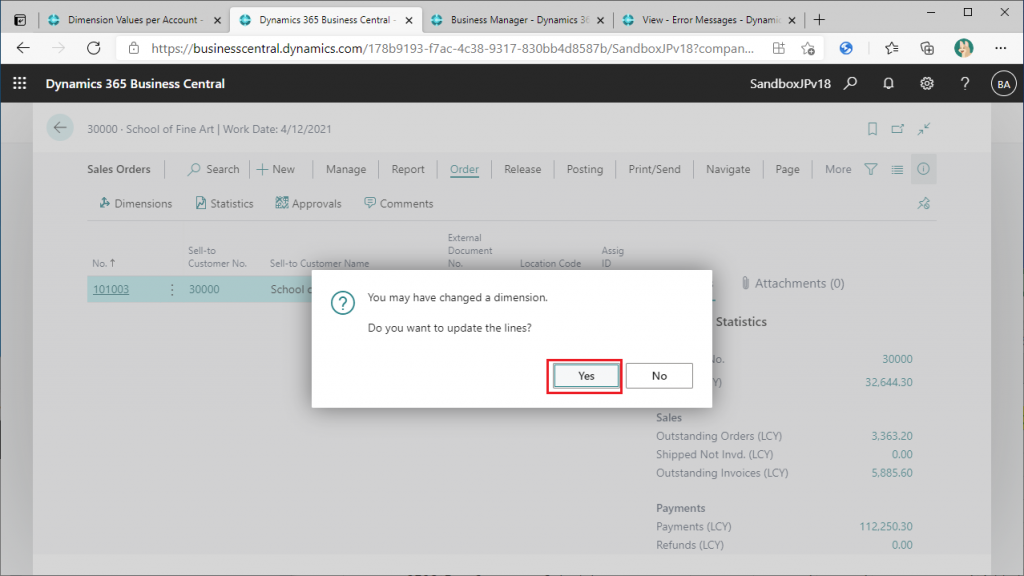Bookmark this page with the bookmark icon
The width and height of the screenshot is (1024, 576).
click(872, 129)
